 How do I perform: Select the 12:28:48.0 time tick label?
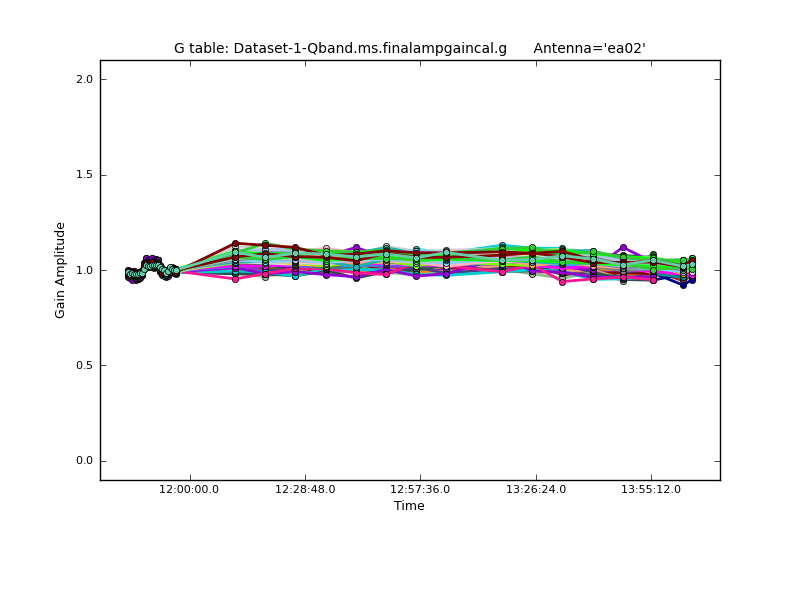pyautogui.click(x=305, y=489)
